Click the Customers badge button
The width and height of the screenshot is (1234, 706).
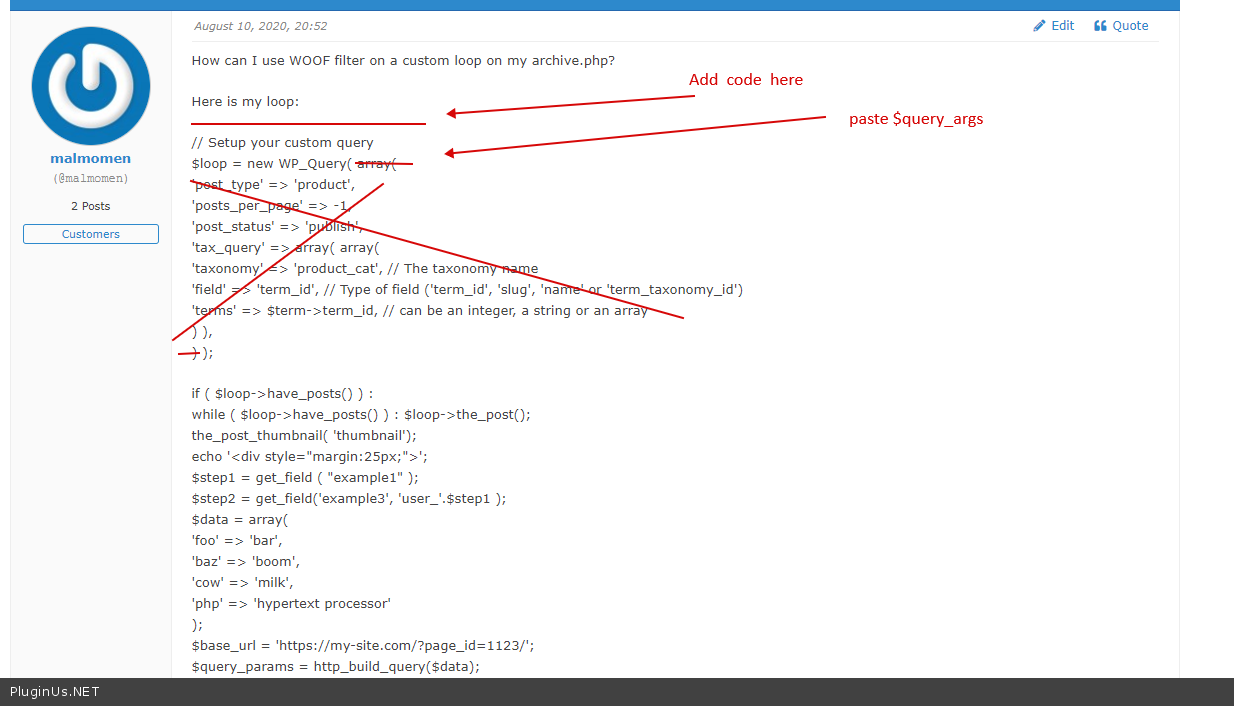[91, 234]
